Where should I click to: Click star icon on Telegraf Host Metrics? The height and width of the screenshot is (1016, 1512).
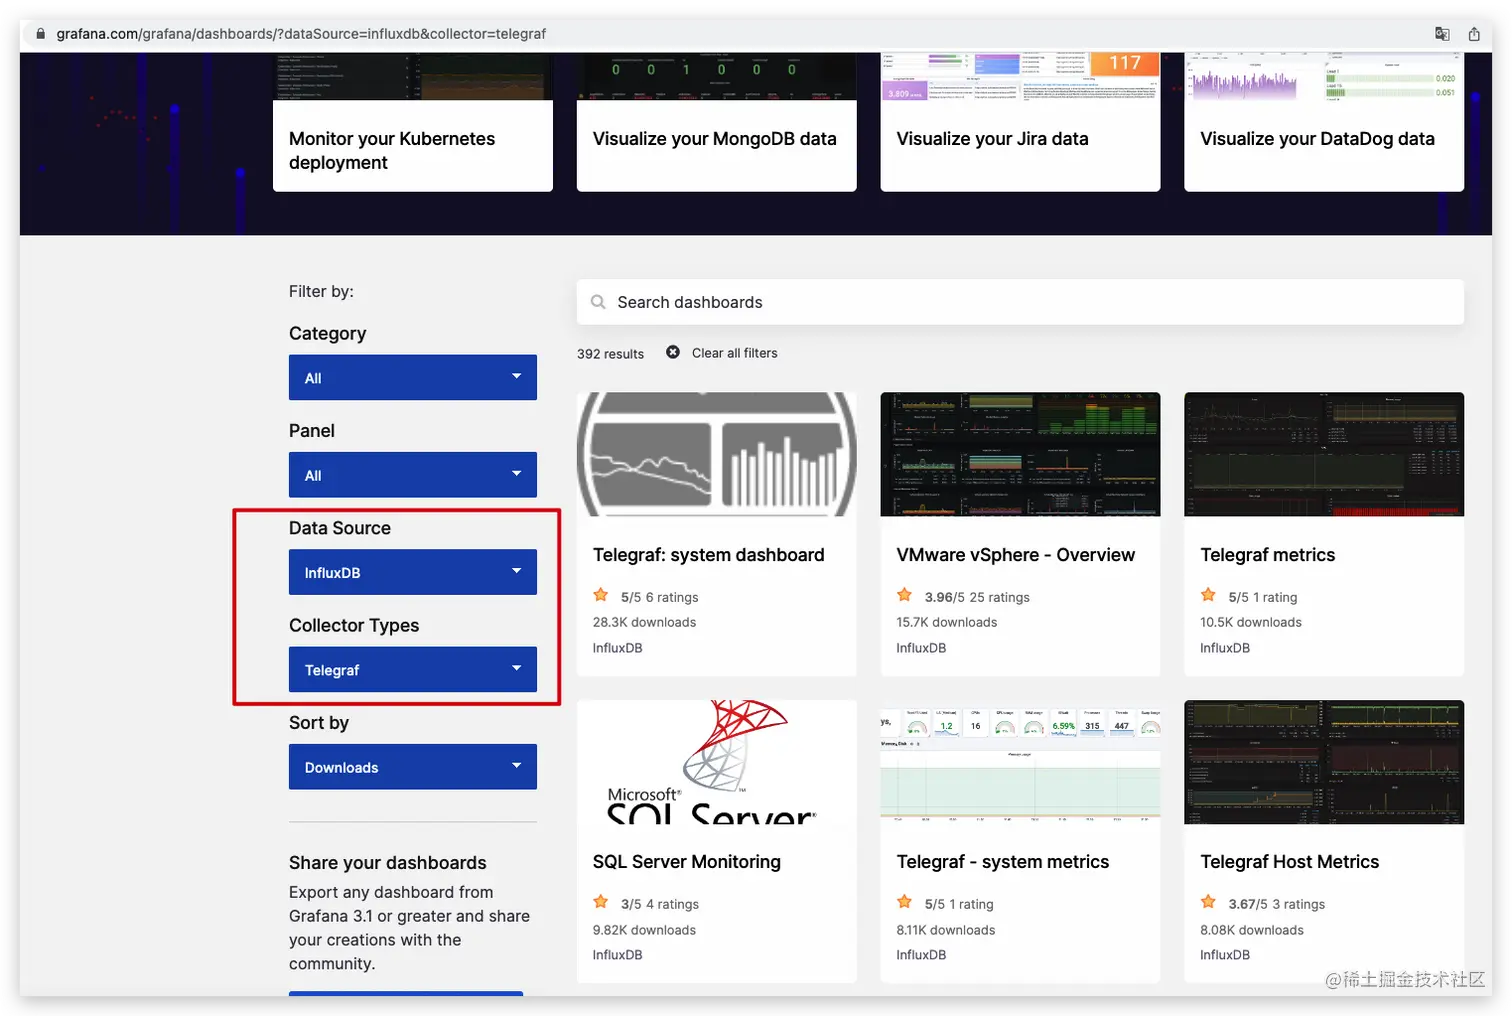click(1208, 902)
